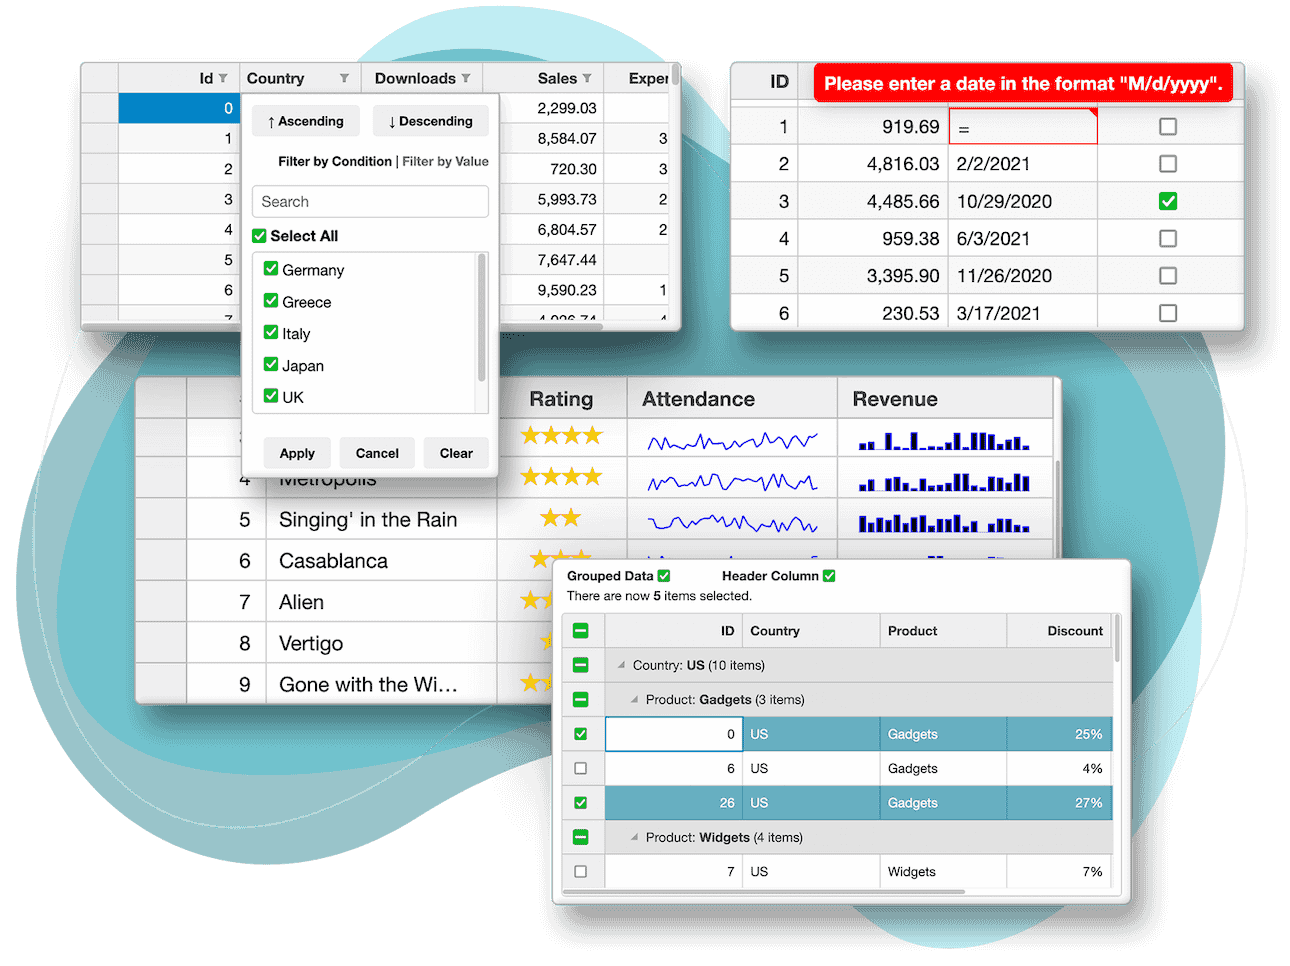Switch to Filter by Condition tab
Viewport: 1290px width, 966px height.
(334, 161)
